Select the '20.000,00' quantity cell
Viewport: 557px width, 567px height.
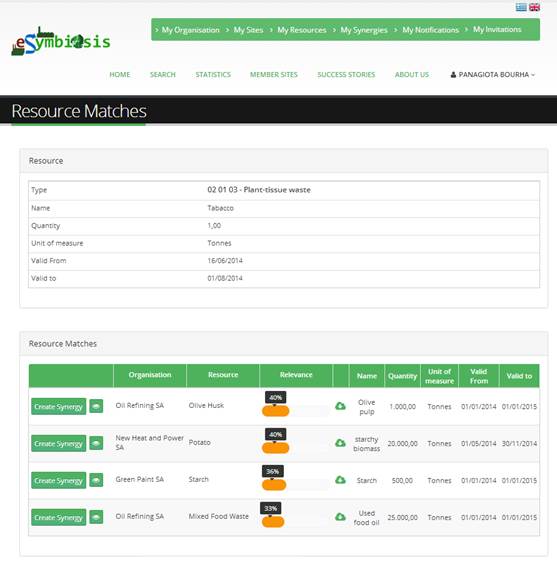pos(403,444)
